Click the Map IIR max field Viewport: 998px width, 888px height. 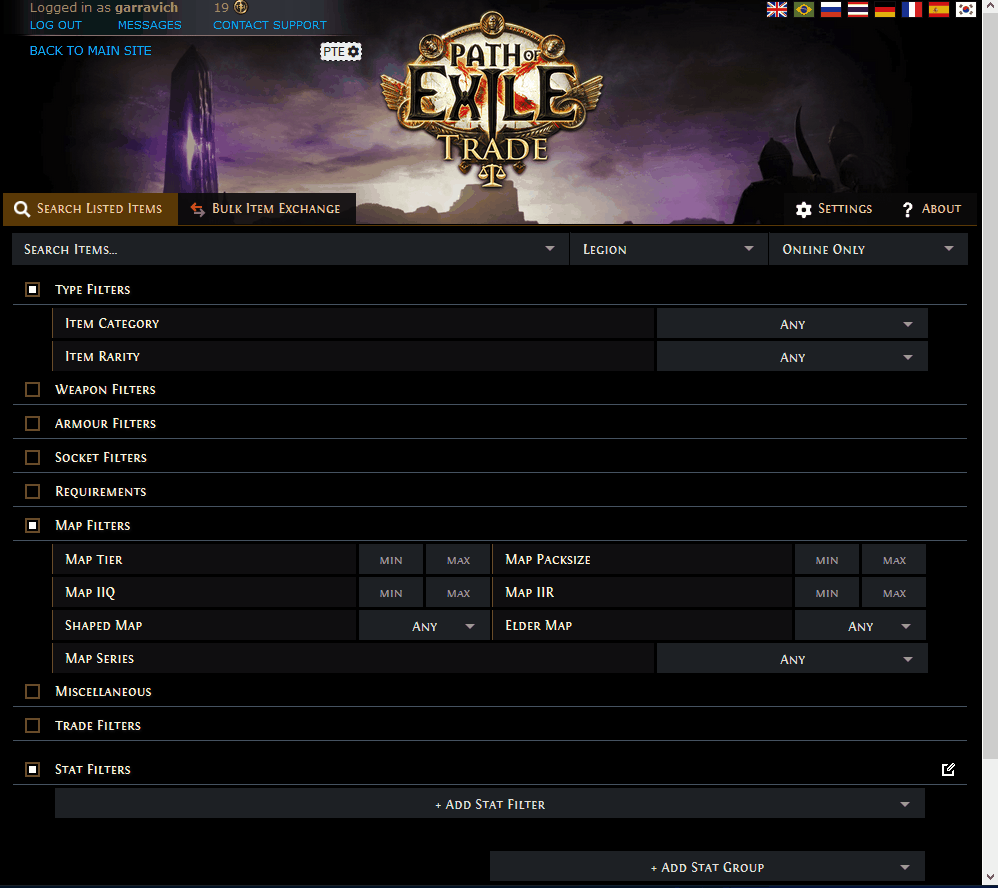pos(894,593)
